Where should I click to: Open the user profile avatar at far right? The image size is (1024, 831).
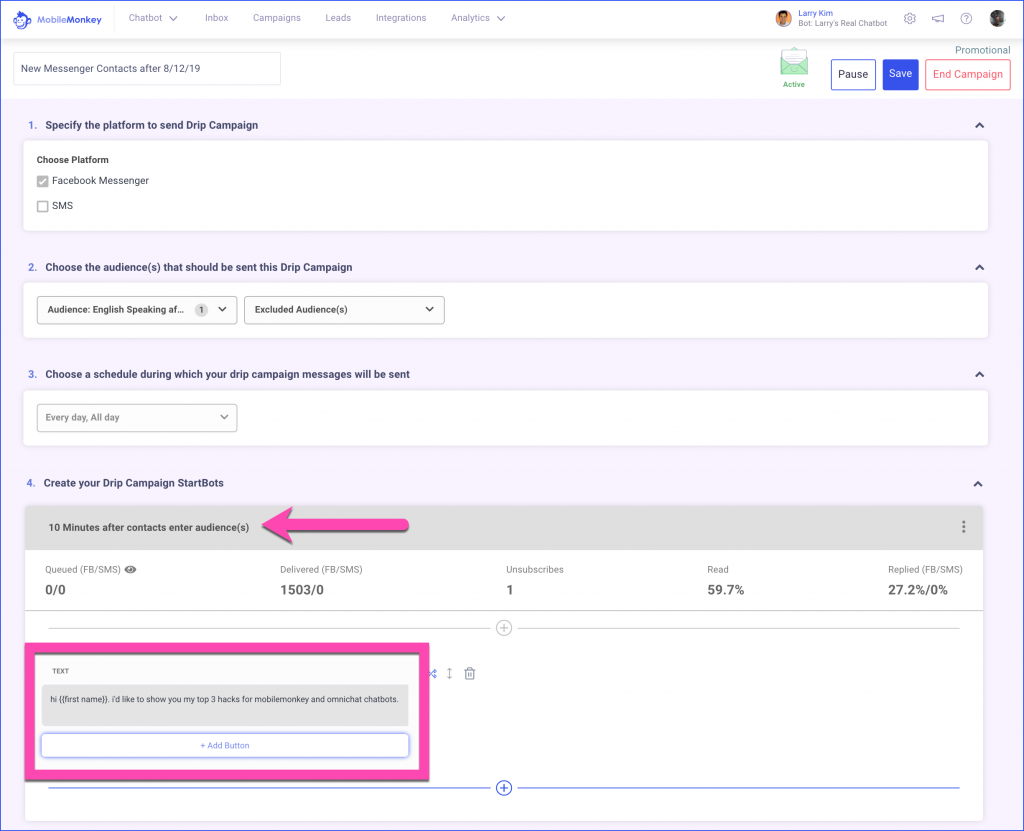997,18
